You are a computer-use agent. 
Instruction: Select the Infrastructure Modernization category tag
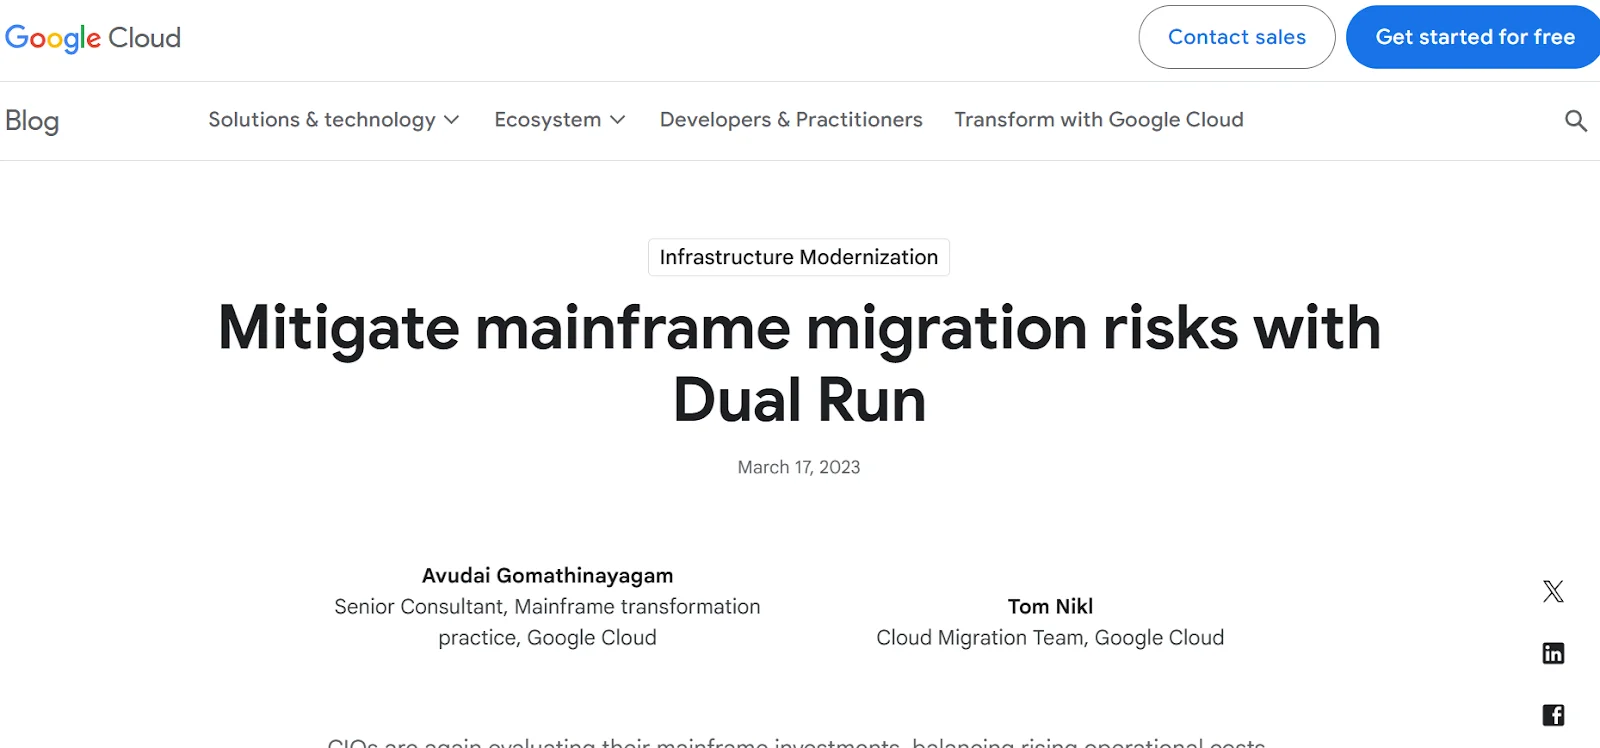coord(799,257)
